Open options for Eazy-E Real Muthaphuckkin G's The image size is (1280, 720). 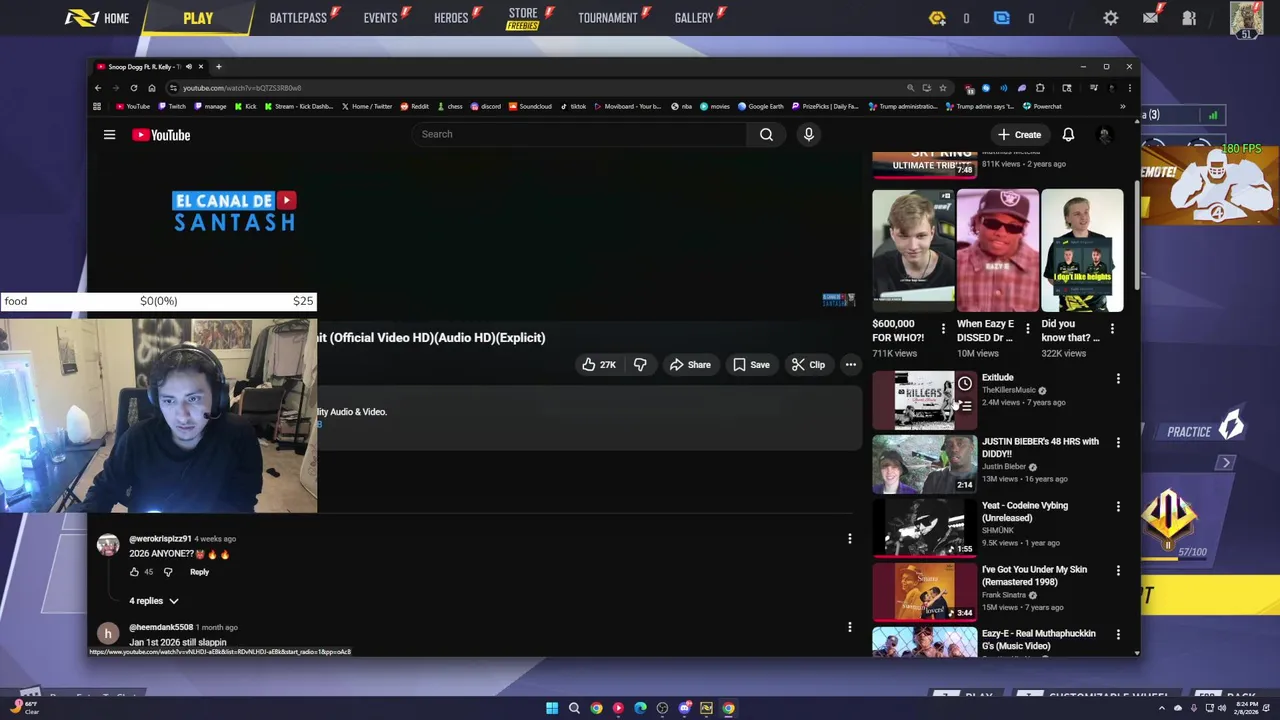click(x=1118, y=634)
